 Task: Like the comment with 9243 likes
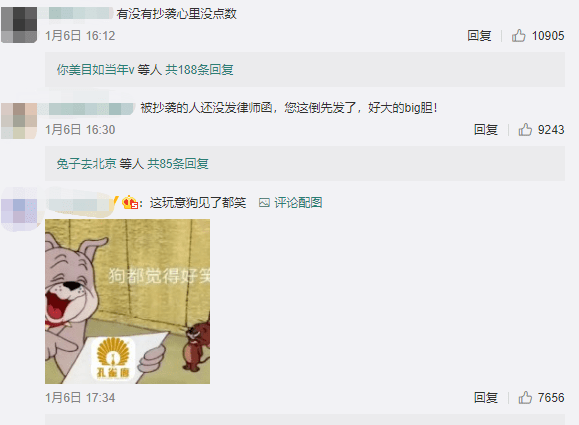(x=525, y=130)
